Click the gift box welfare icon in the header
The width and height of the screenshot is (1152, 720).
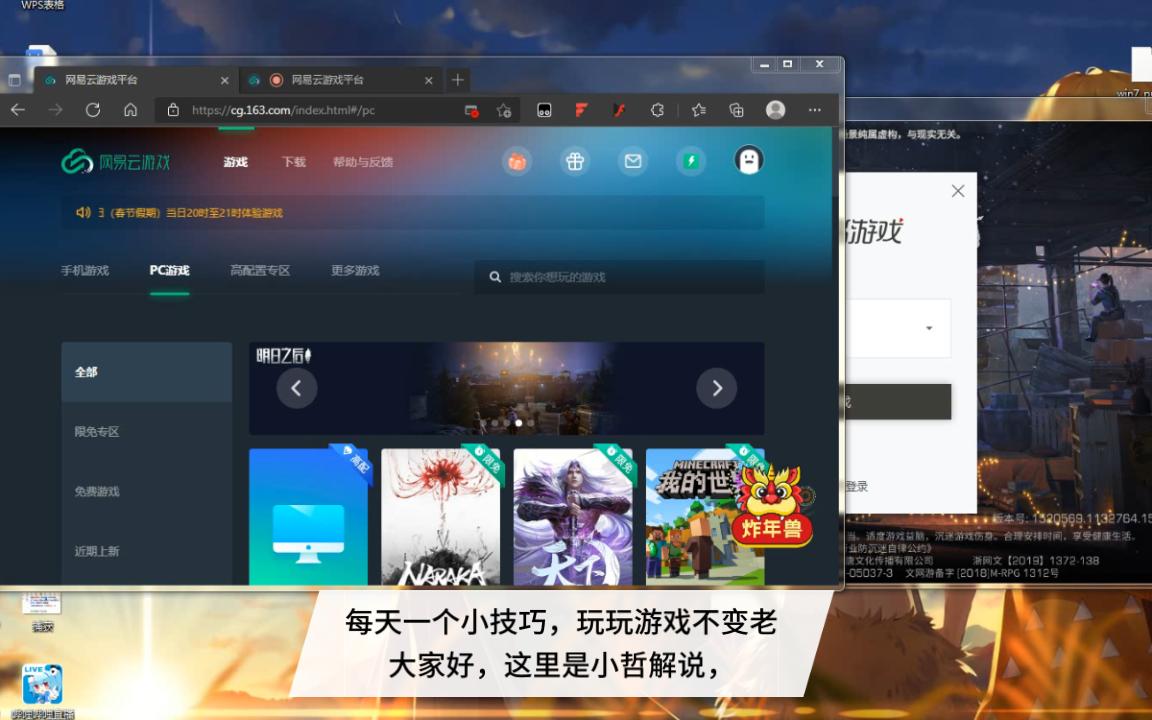coord(574,160)
